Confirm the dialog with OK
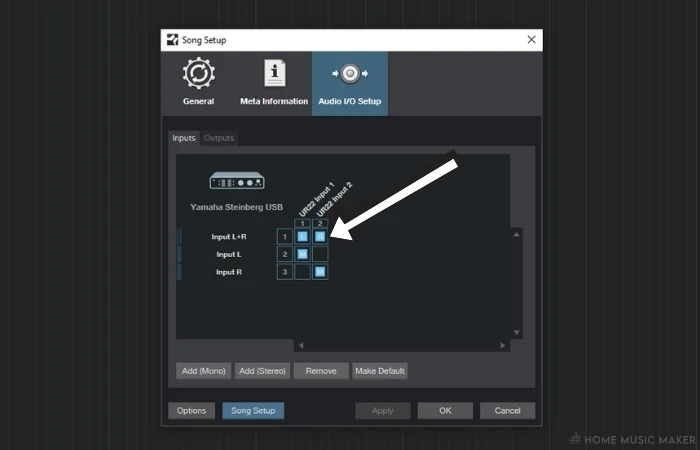This screenshot has width=700, height=450. coord(445,411)
